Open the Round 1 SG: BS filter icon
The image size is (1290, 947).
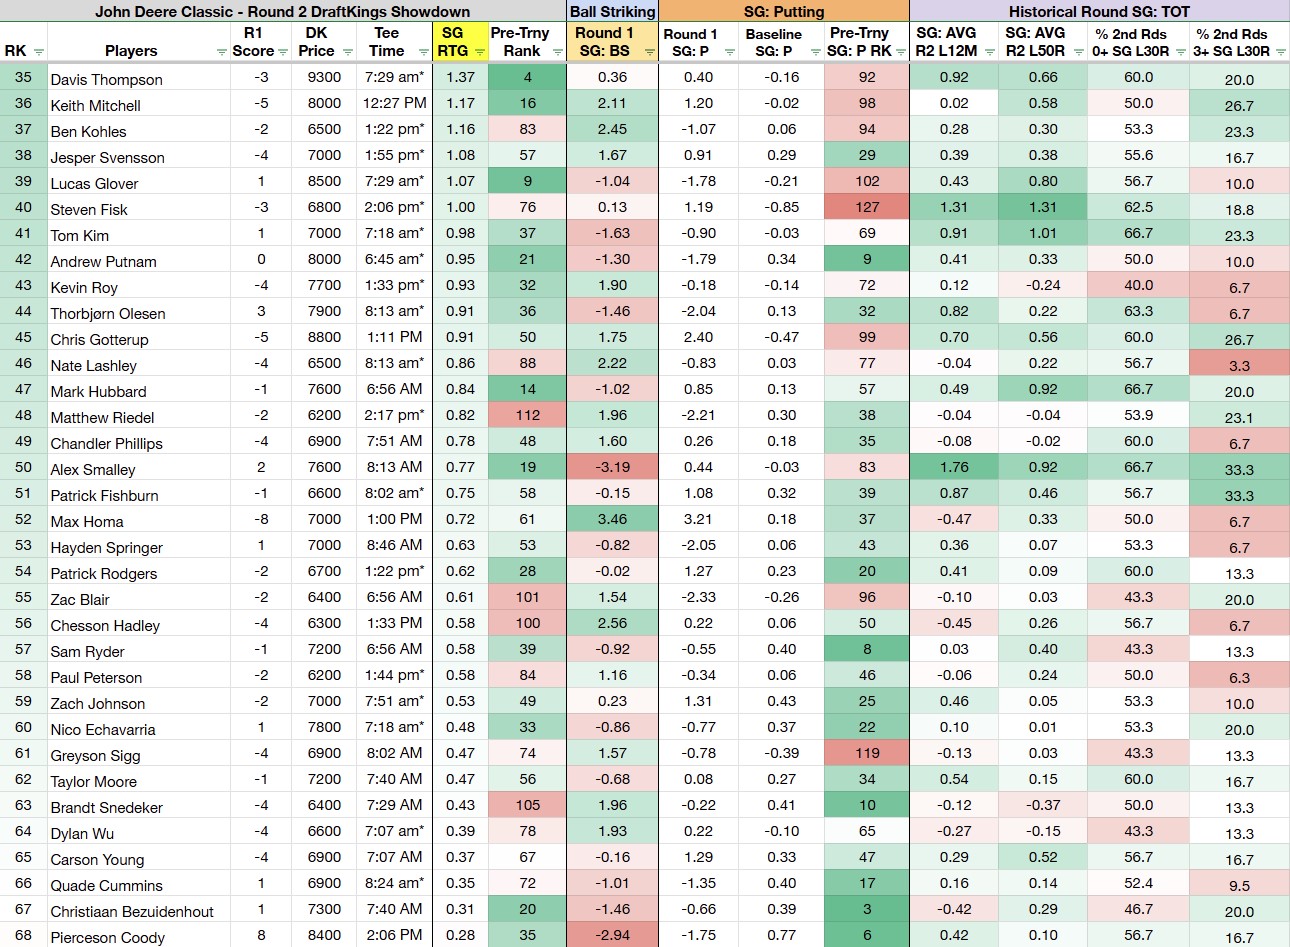tap(650, 51)
